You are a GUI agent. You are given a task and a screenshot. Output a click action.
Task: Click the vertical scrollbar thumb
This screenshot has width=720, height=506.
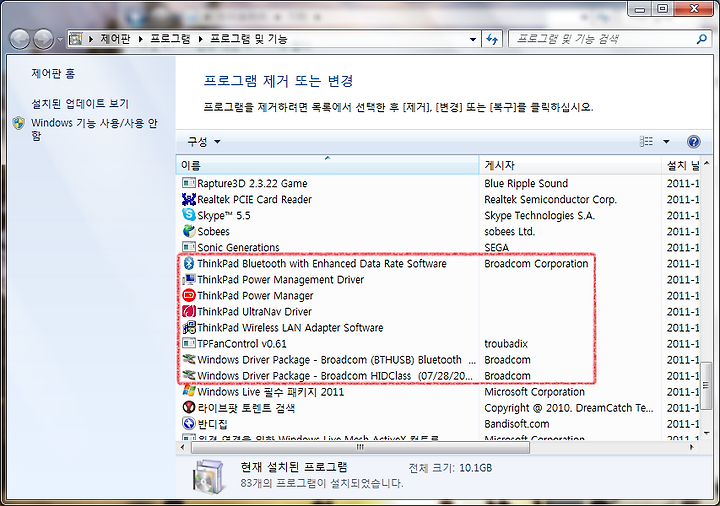pos(706,386)
